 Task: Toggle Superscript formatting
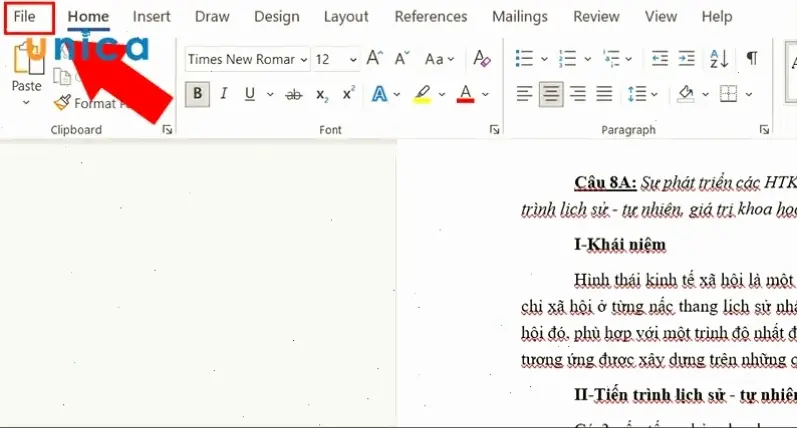pyautogui.click(x=348, y=94)
